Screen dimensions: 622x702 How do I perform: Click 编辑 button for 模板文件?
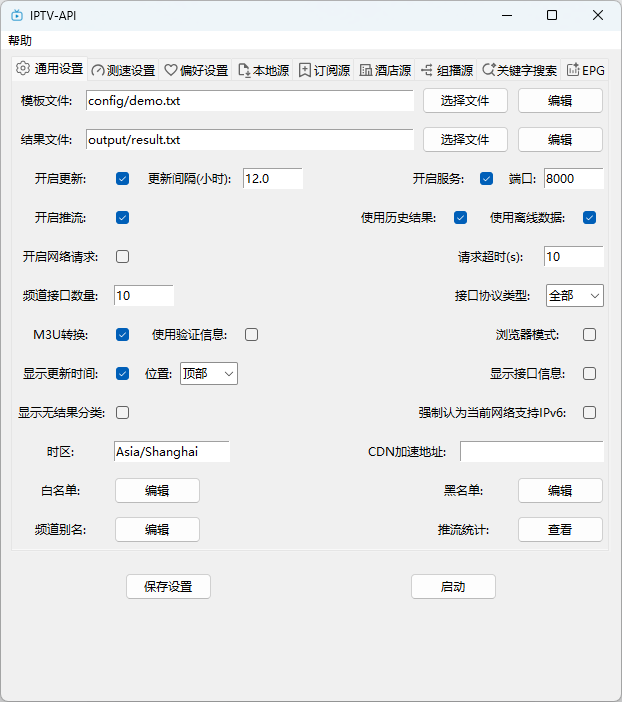point(560,101)
